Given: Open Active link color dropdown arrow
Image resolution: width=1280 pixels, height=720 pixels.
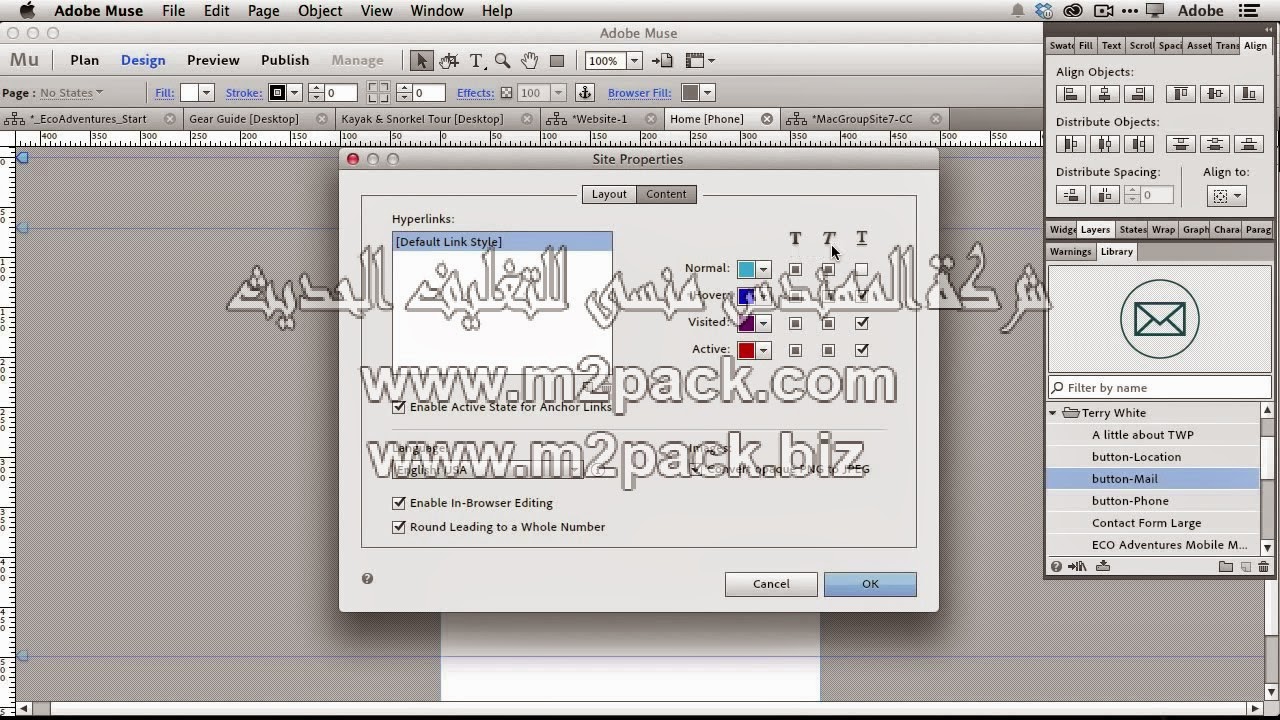Looking at the screenshot, I should (x=763, y=350).
